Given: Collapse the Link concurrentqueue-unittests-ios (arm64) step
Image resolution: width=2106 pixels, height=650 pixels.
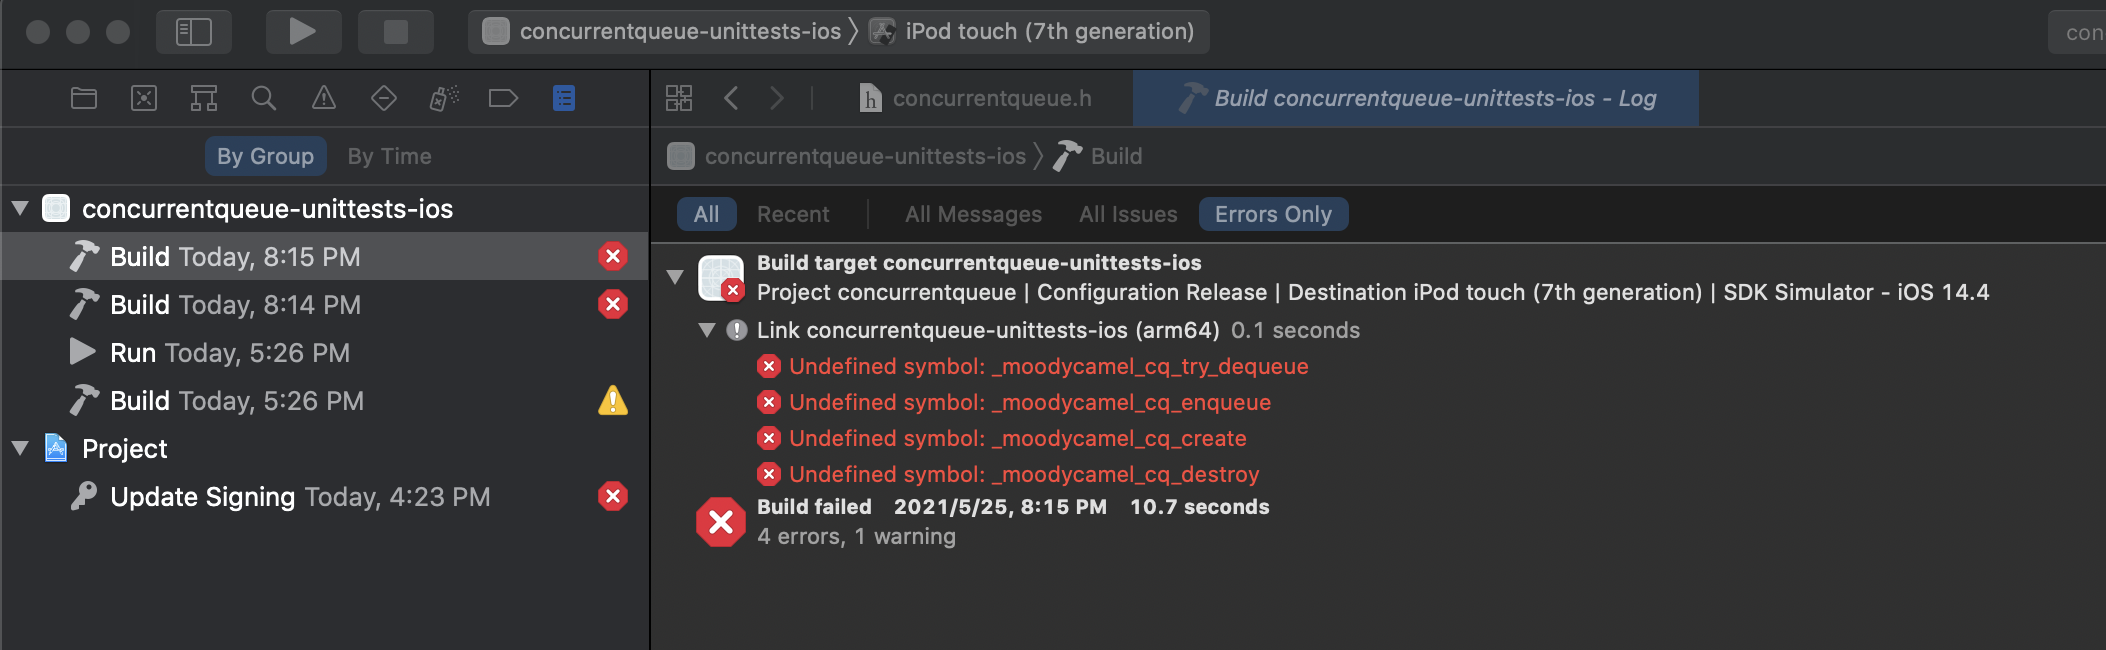Looking at the screenshot, I should [x=709, y=330].
